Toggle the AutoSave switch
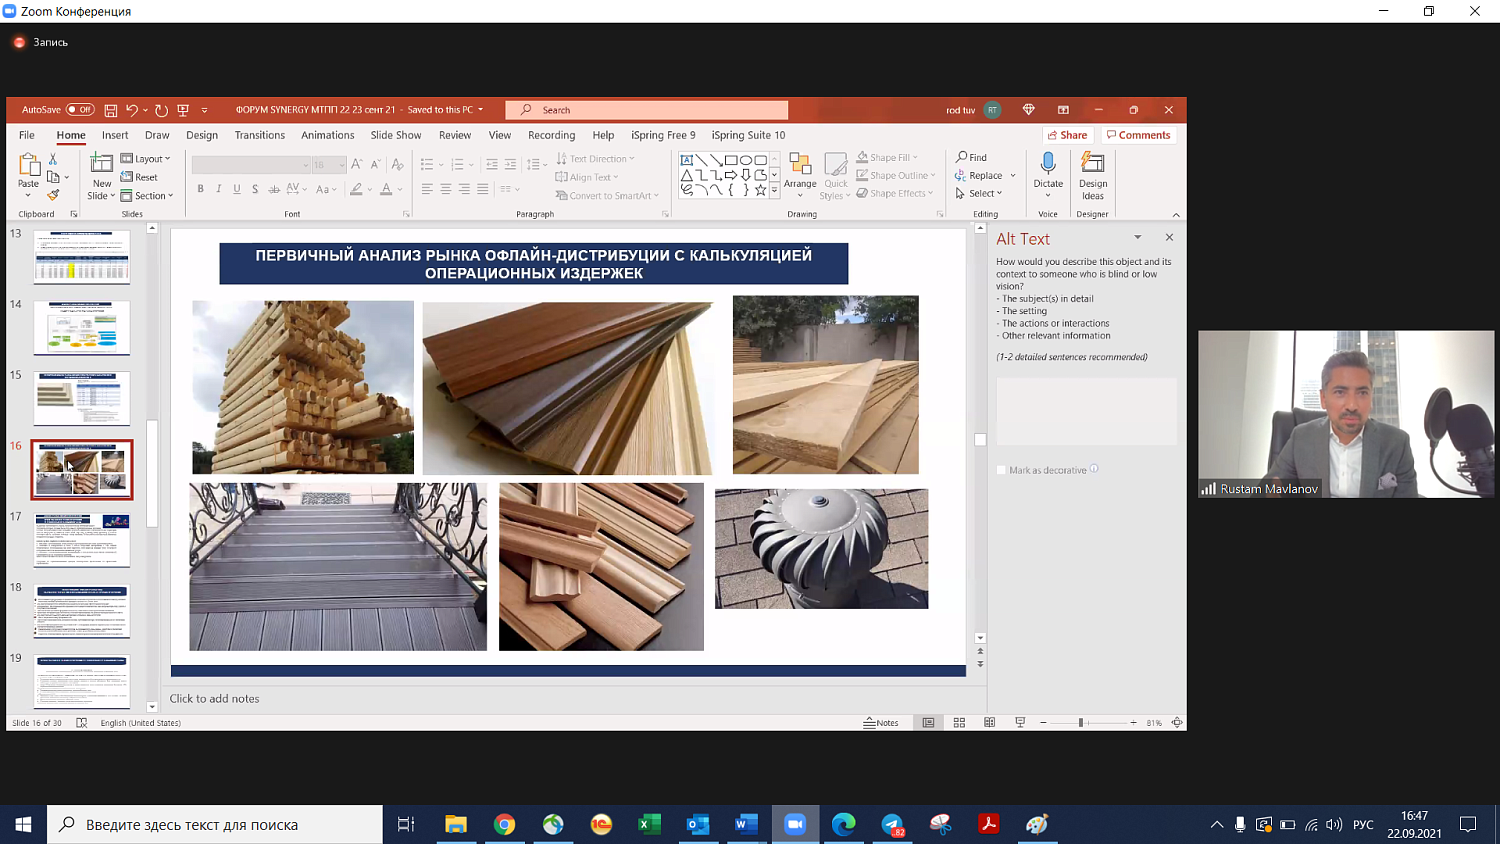The image size is (1500, 844). (80, 110)
